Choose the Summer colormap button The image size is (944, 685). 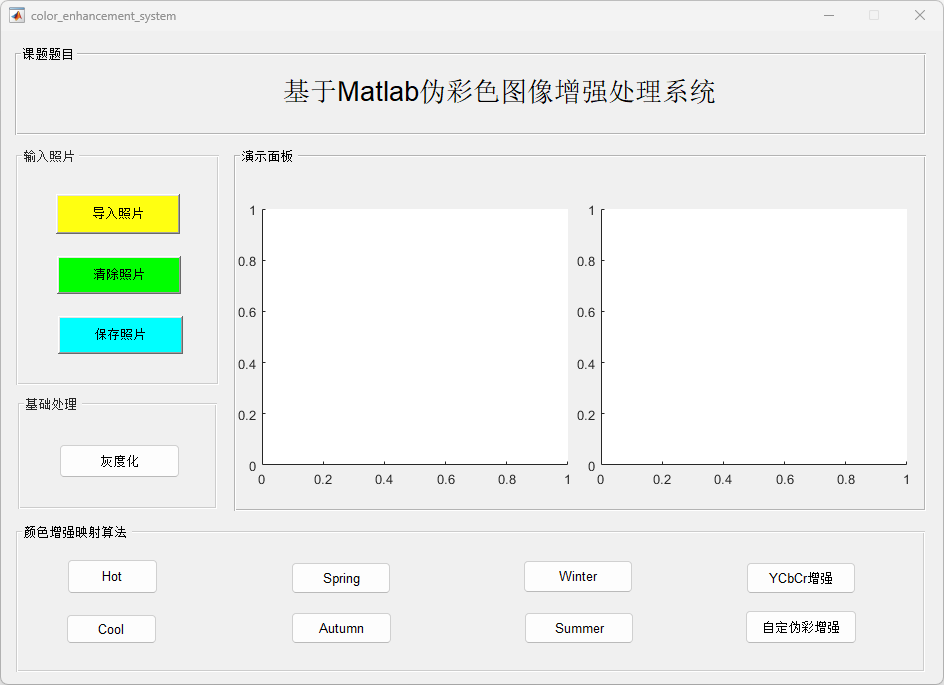[579, 628]
